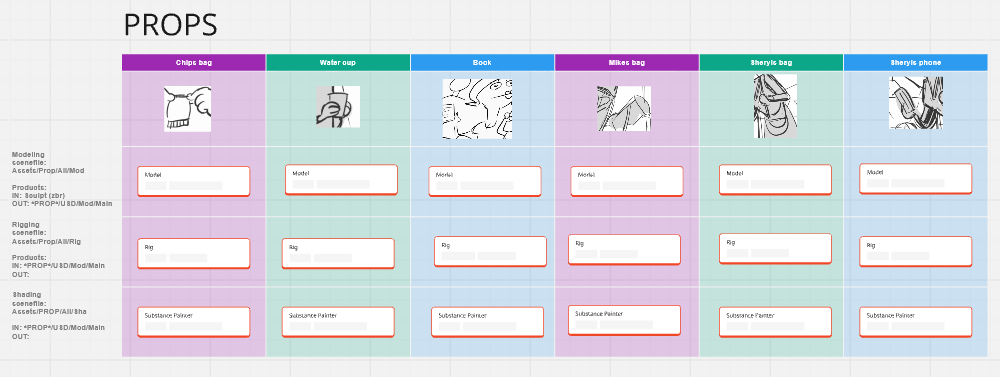
Task: Open Substance Painter card under Sheryls bag
Action: coord(776,322)
